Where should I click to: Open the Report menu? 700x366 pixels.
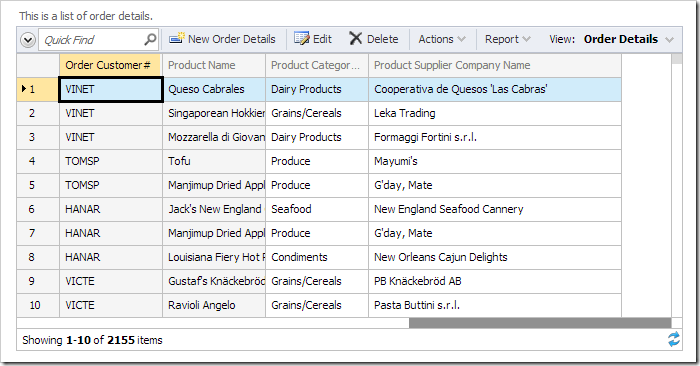pyautogui.click(x=508, y=39)
